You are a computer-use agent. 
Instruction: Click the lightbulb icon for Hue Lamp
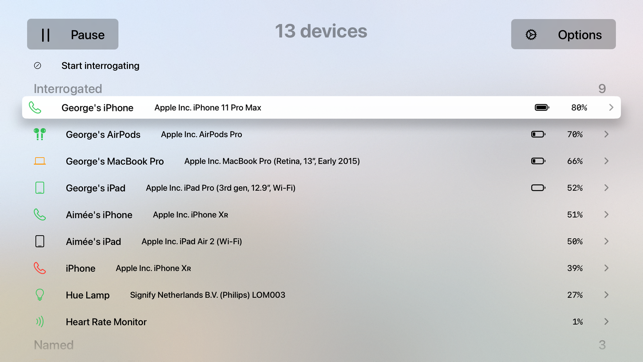click(x=40, y=295)
